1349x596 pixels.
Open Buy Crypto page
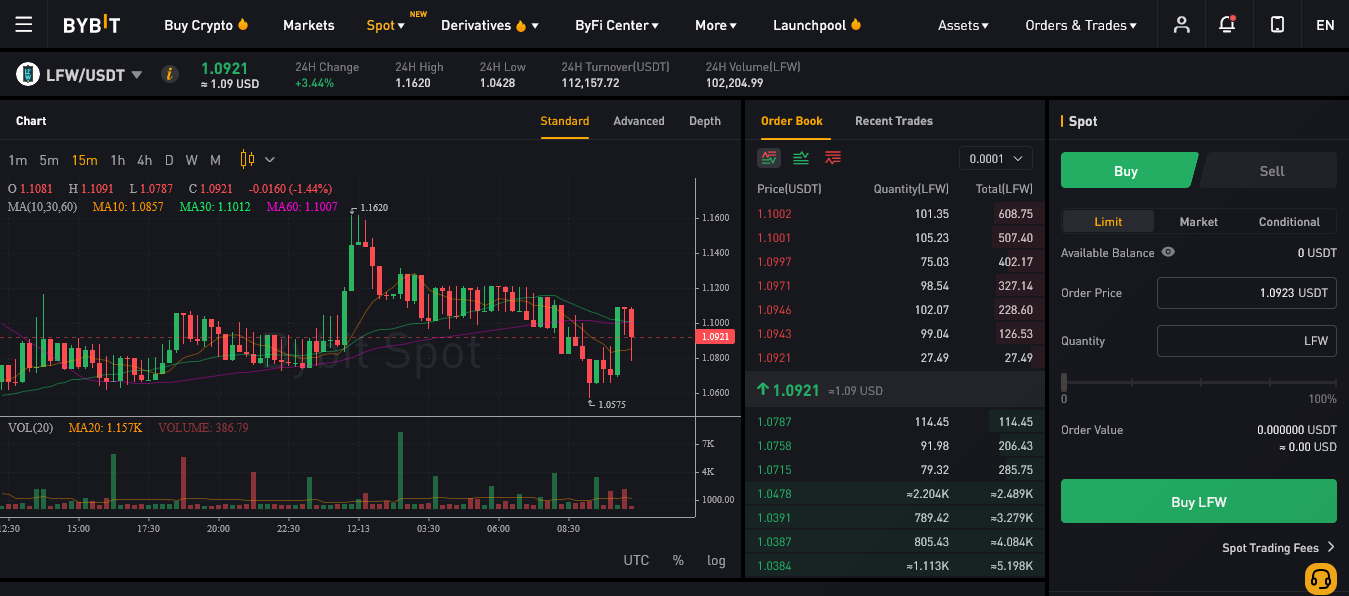point(198,25)
